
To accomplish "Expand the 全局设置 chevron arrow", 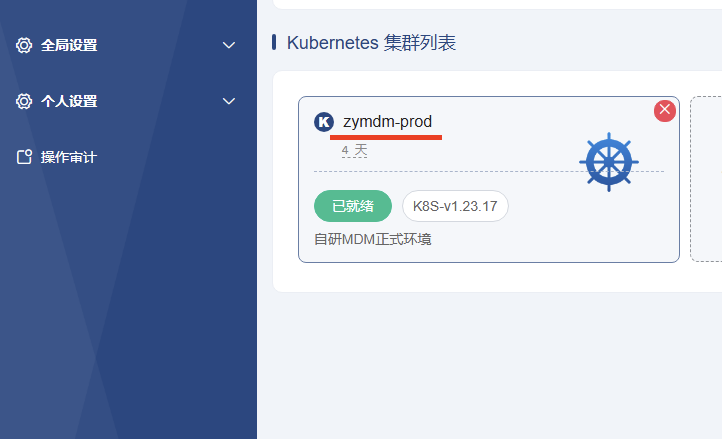I will click(x=229, y=45).
